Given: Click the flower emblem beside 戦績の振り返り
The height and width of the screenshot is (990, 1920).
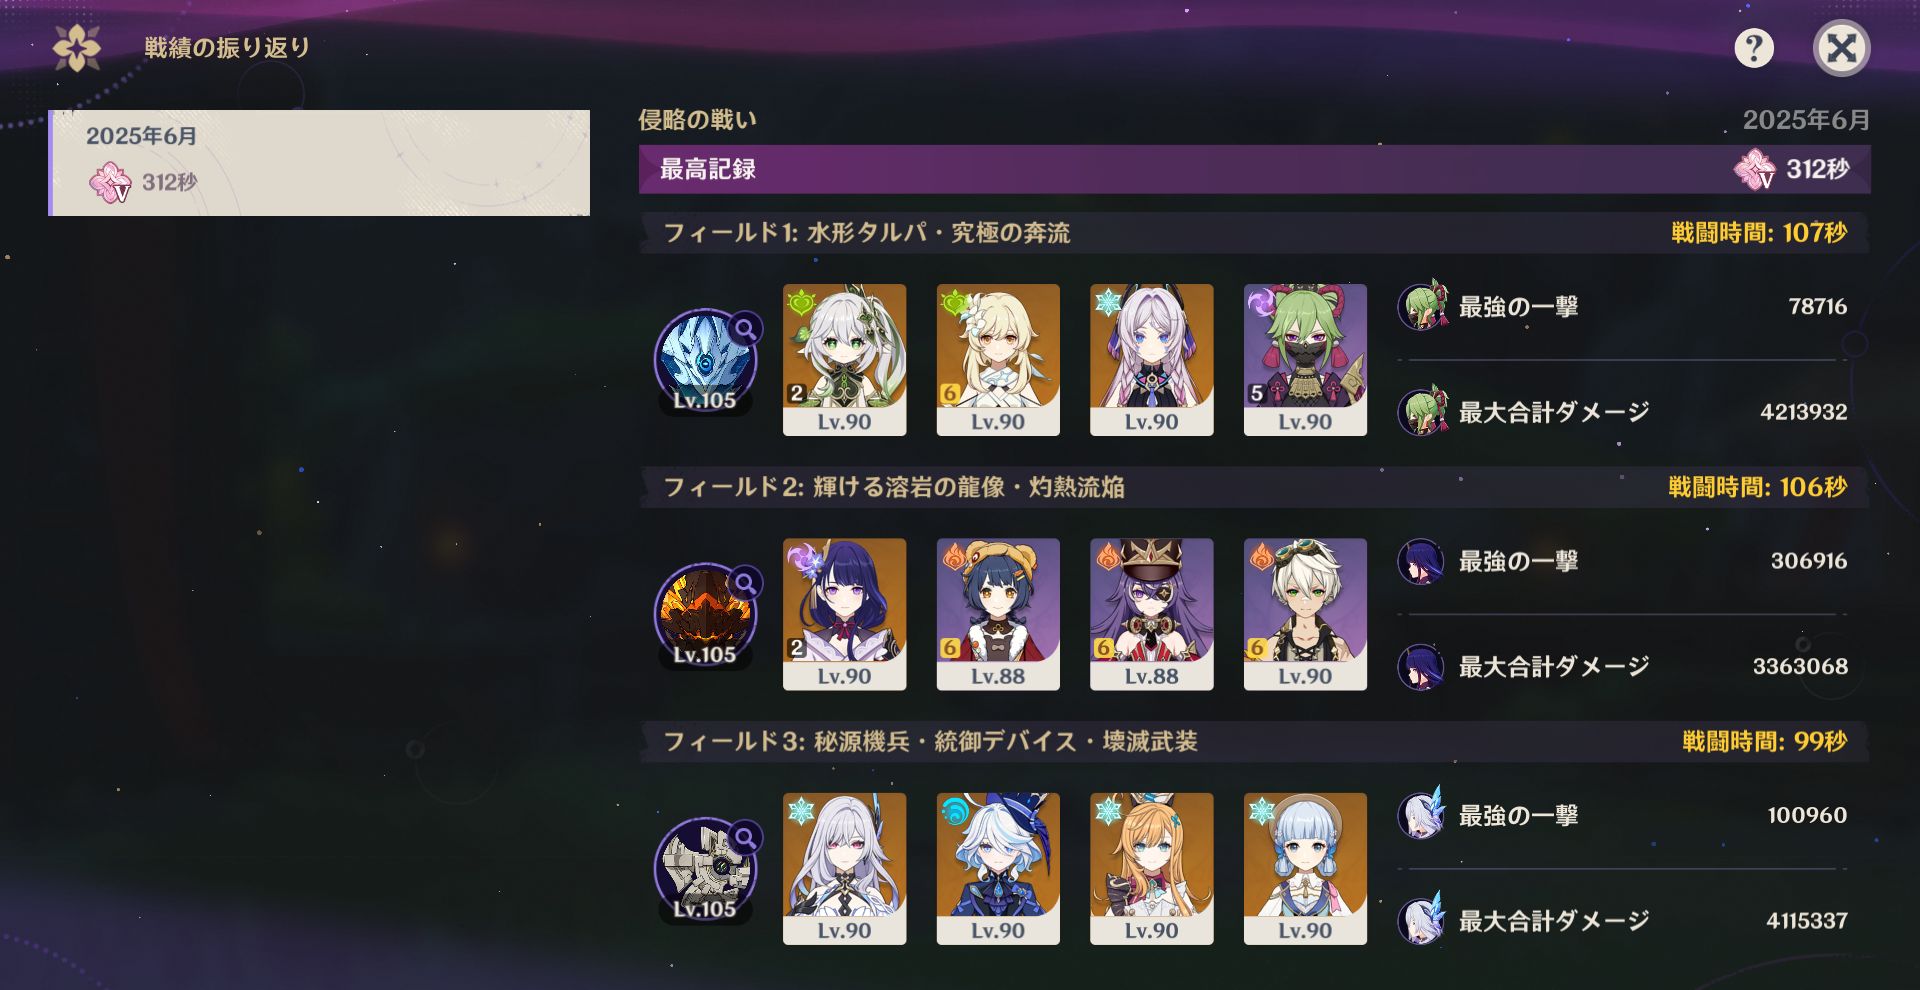Looking at the screenshot, I should point(77,48).
